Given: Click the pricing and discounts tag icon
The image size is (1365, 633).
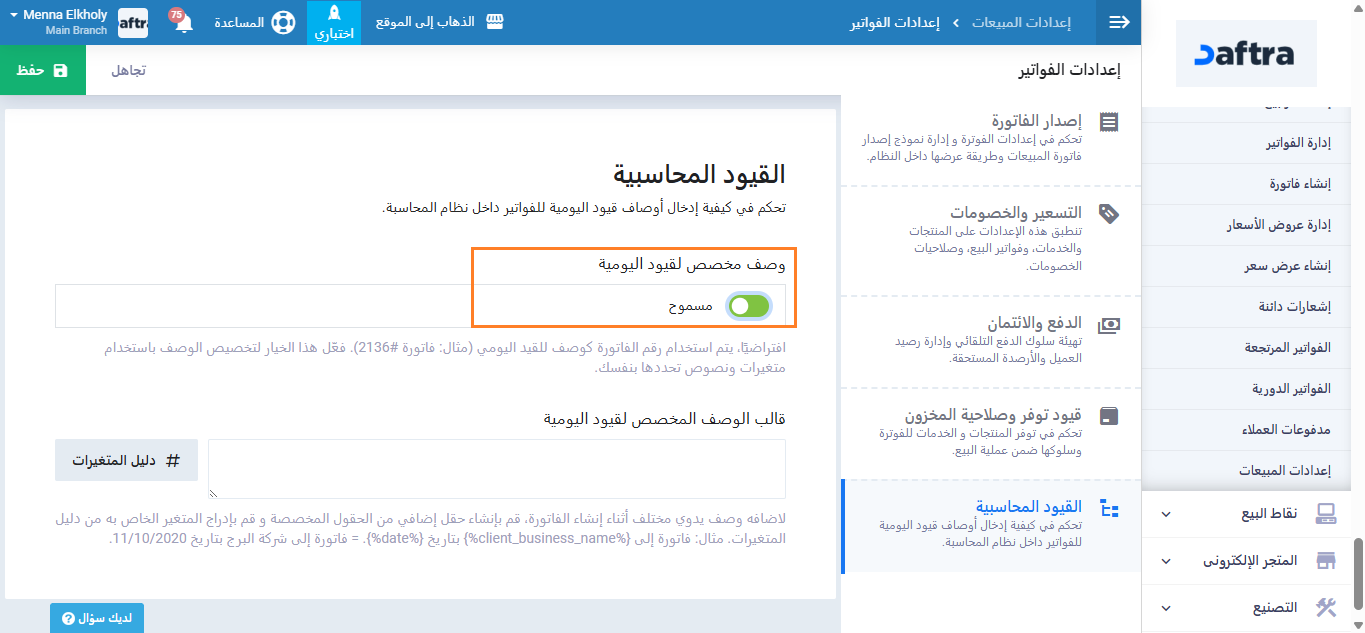Looking at the screenshot, I should tap(1109, 213).
